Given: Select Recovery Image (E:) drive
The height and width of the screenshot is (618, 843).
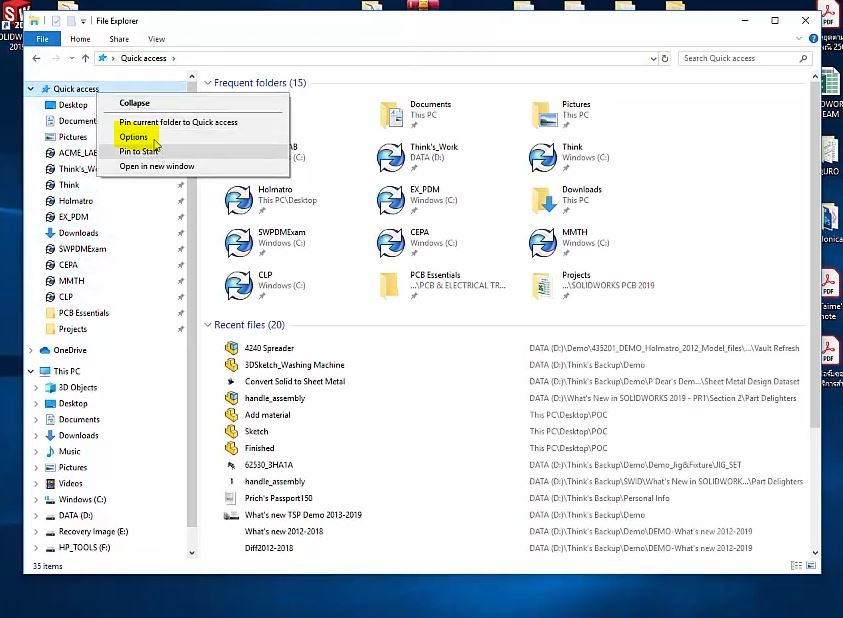Looking at the screenshot, I should (x=94, y=531).
